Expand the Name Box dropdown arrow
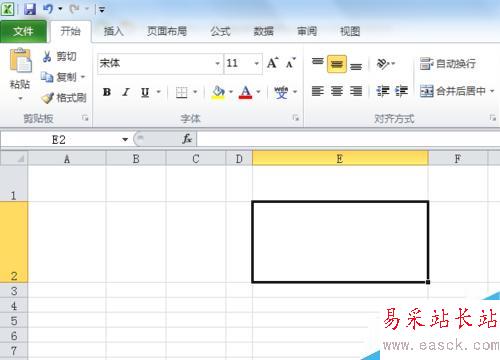Screen dimensions: 500x360 pyautogui.click(x=125, y=140)
